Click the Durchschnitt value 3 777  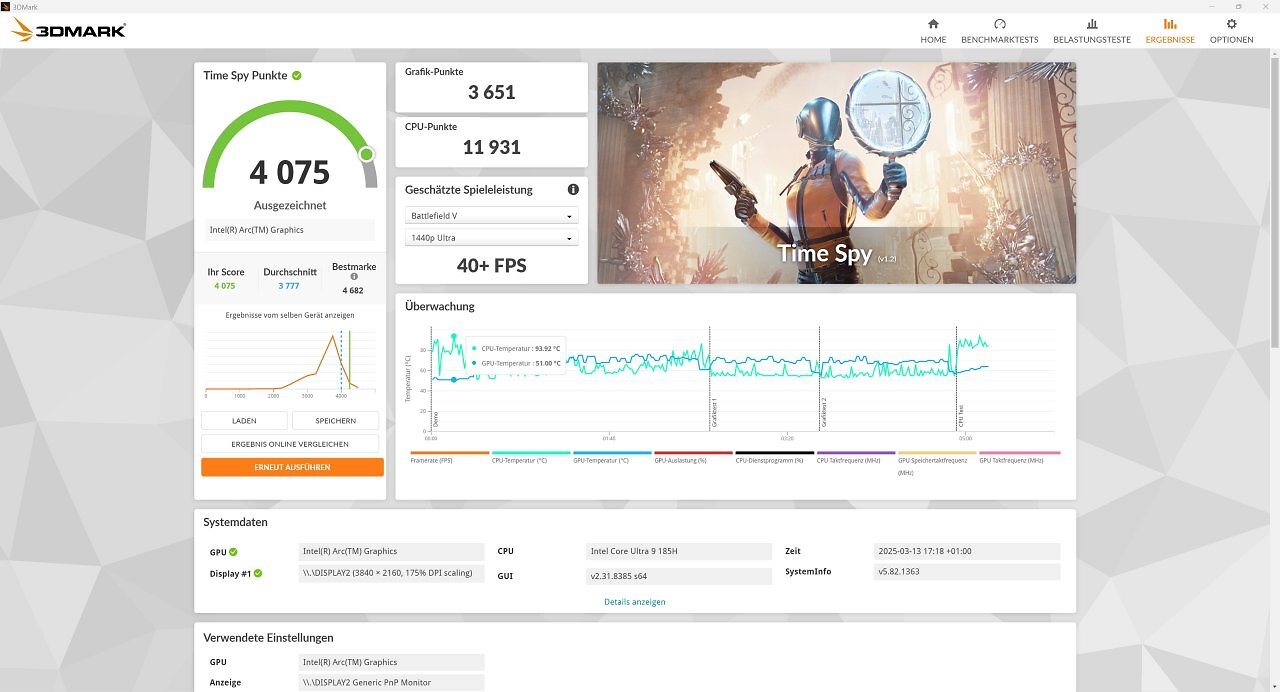(289, 286)
